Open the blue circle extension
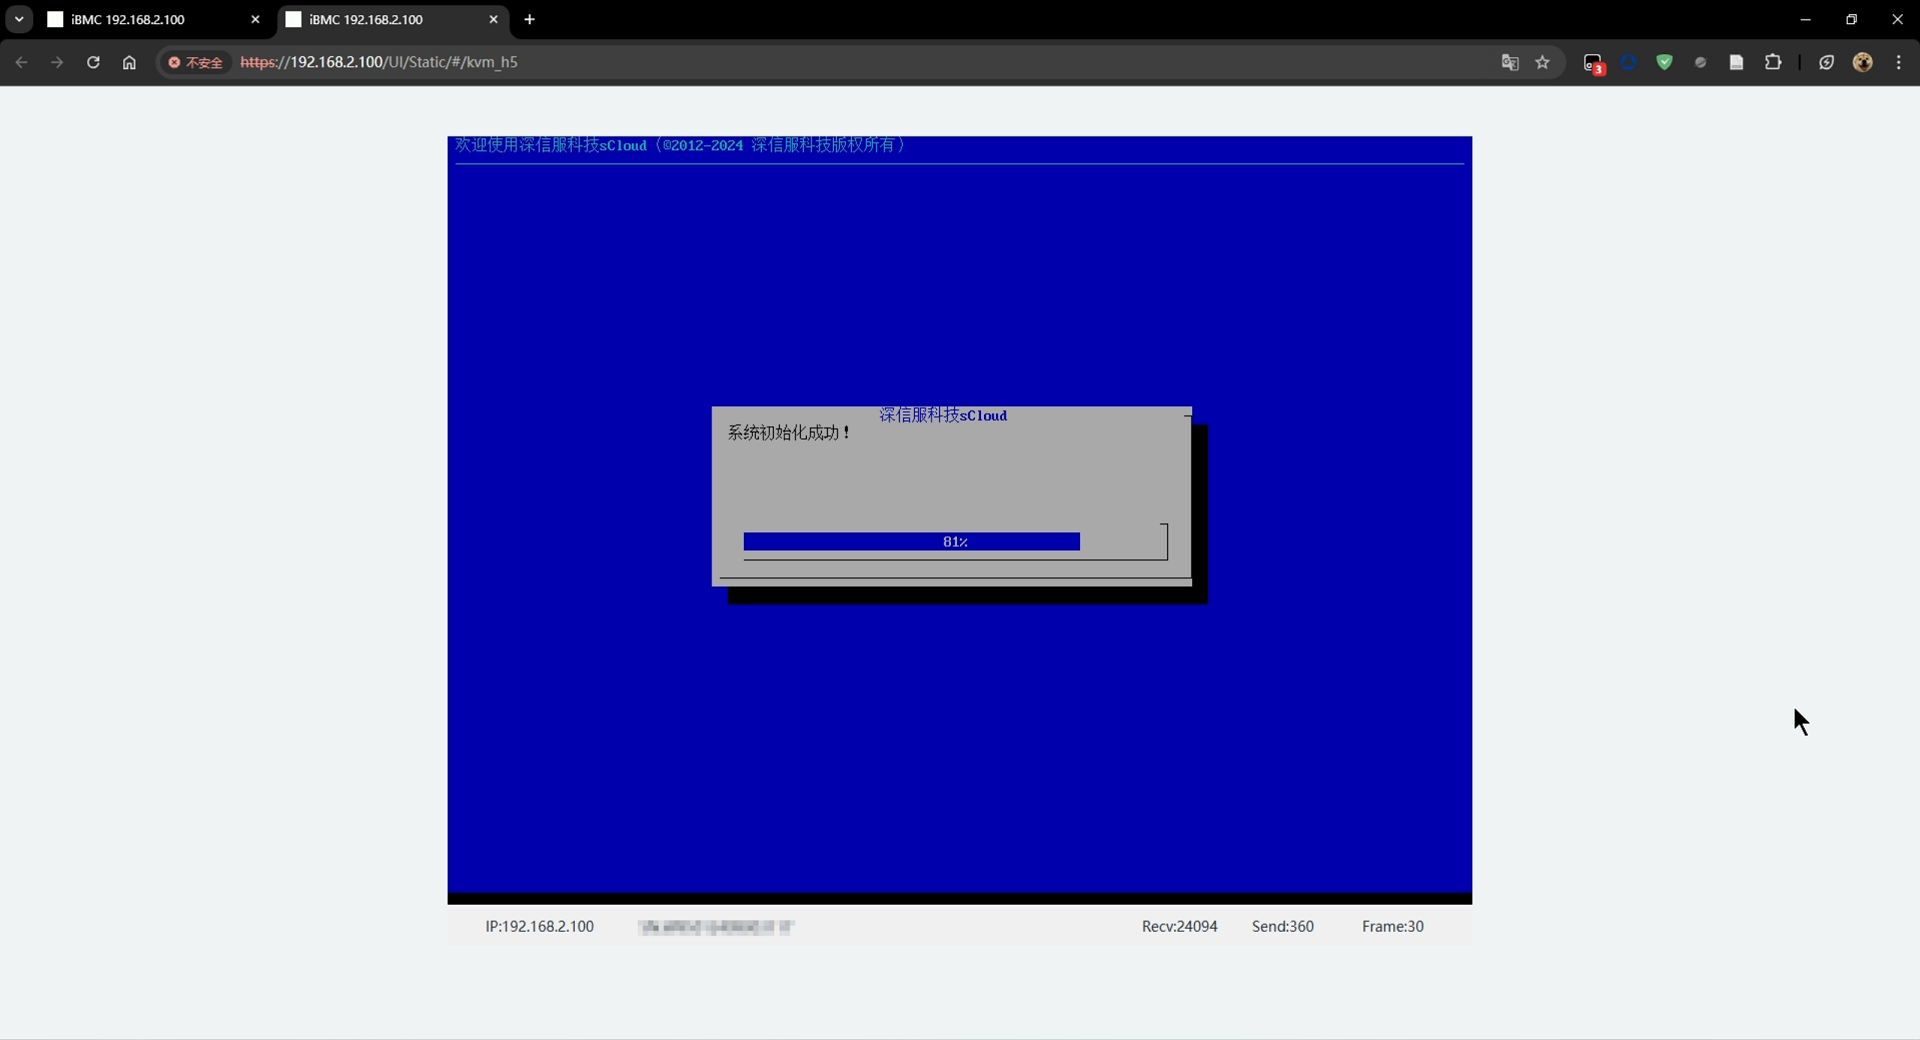The height and width of the screenshot is (1040, 1920). pos(1629,62)
